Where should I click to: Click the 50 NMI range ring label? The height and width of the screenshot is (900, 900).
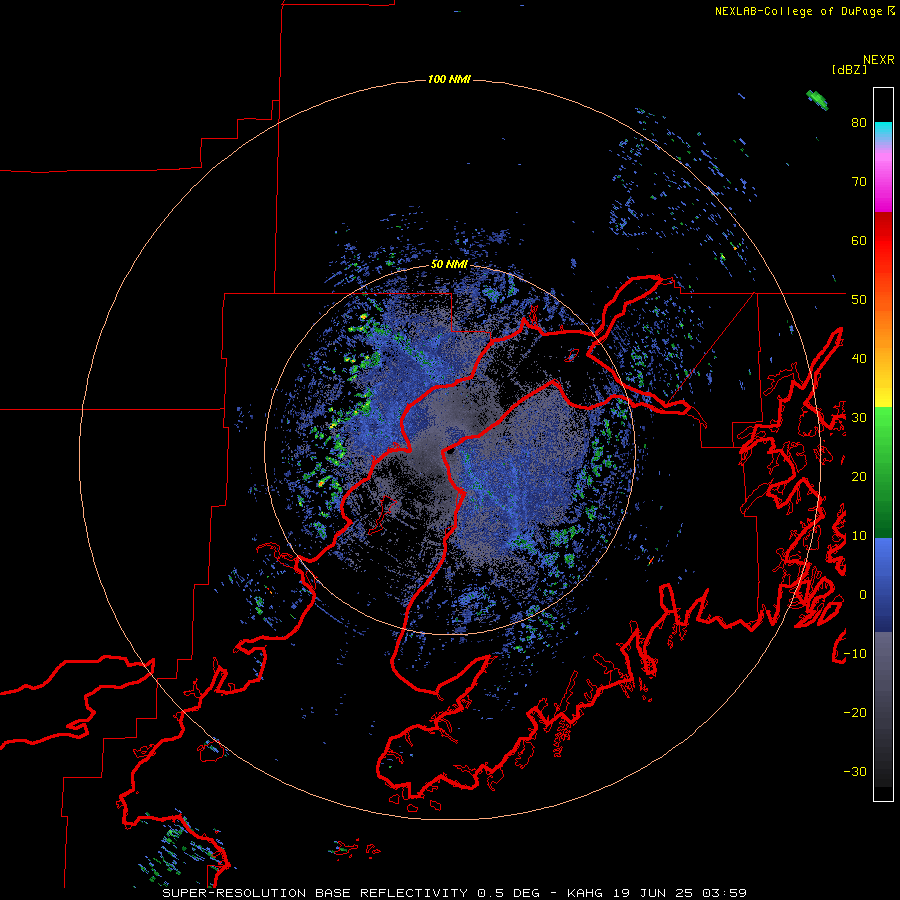pos(449,265)
